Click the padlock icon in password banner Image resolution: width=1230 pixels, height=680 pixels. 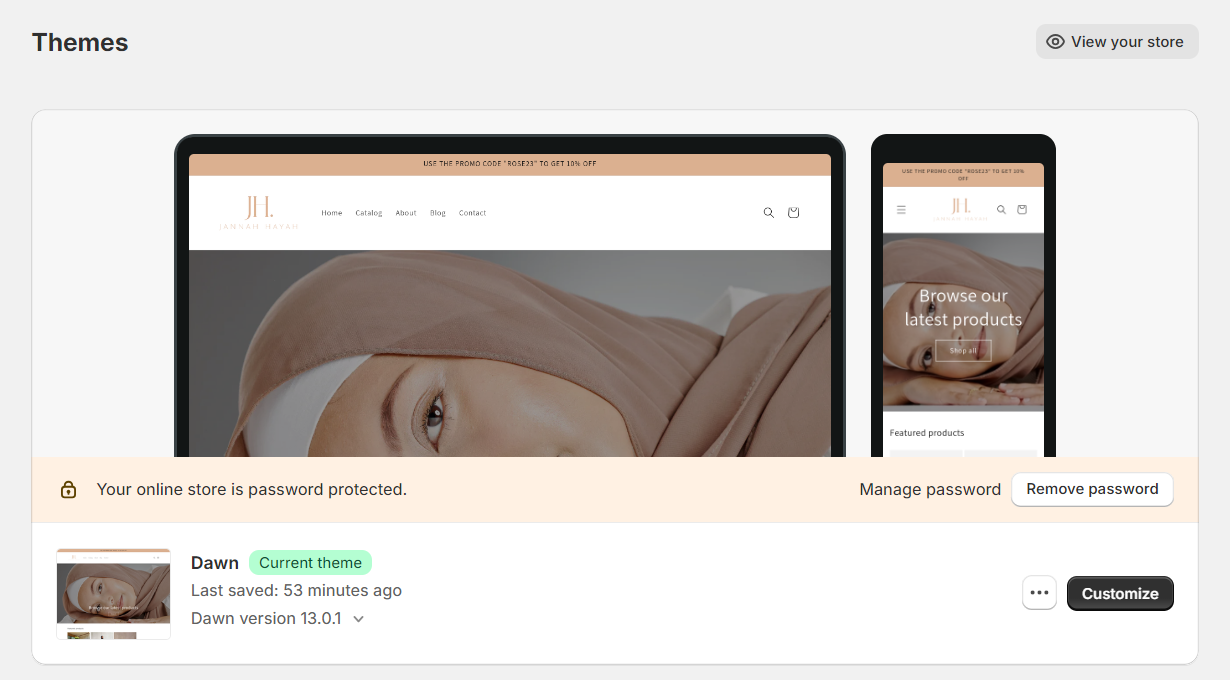[x=68, y=490]
